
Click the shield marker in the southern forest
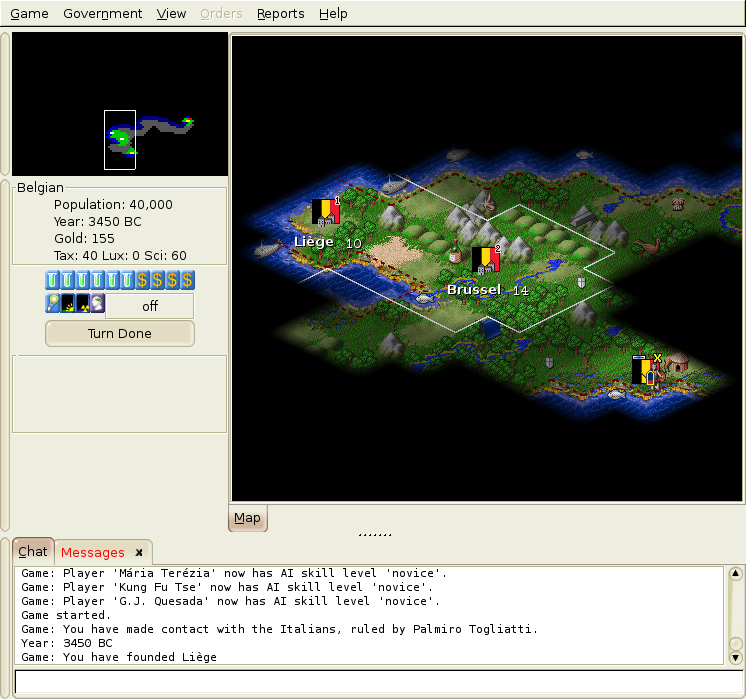[x=550, y=363]
